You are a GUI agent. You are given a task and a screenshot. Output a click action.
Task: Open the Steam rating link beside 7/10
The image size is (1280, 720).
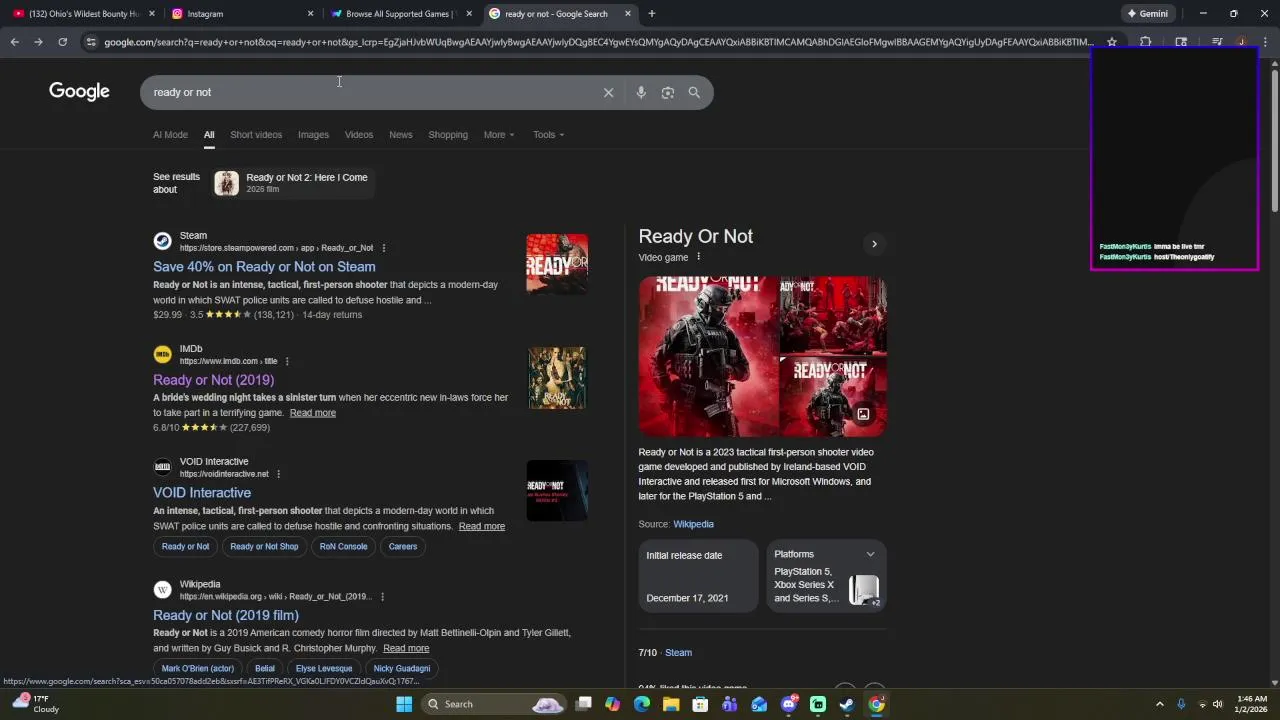[x=678, y=653]
